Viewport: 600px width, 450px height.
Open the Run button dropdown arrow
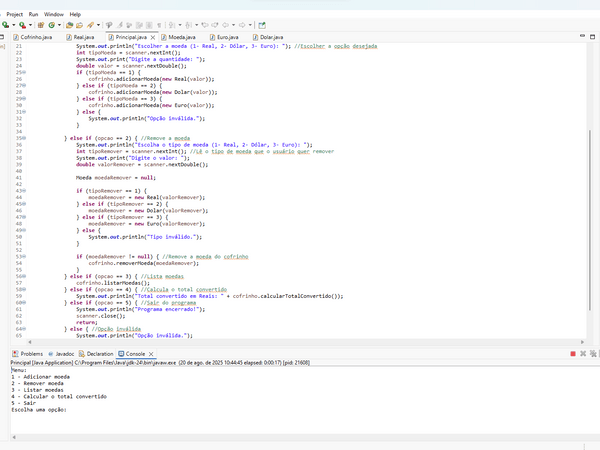click(13, 24)
